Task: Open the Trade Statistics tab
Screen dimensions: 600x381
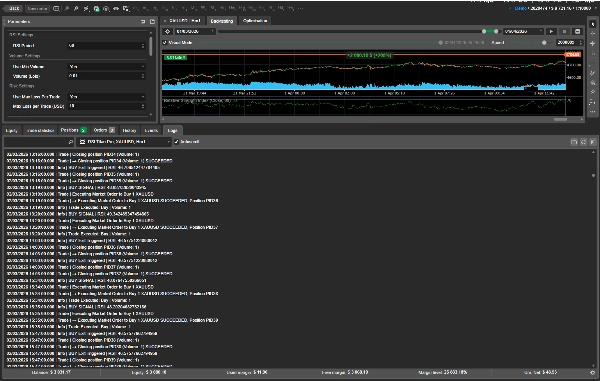Action: (x=40, y=130)
